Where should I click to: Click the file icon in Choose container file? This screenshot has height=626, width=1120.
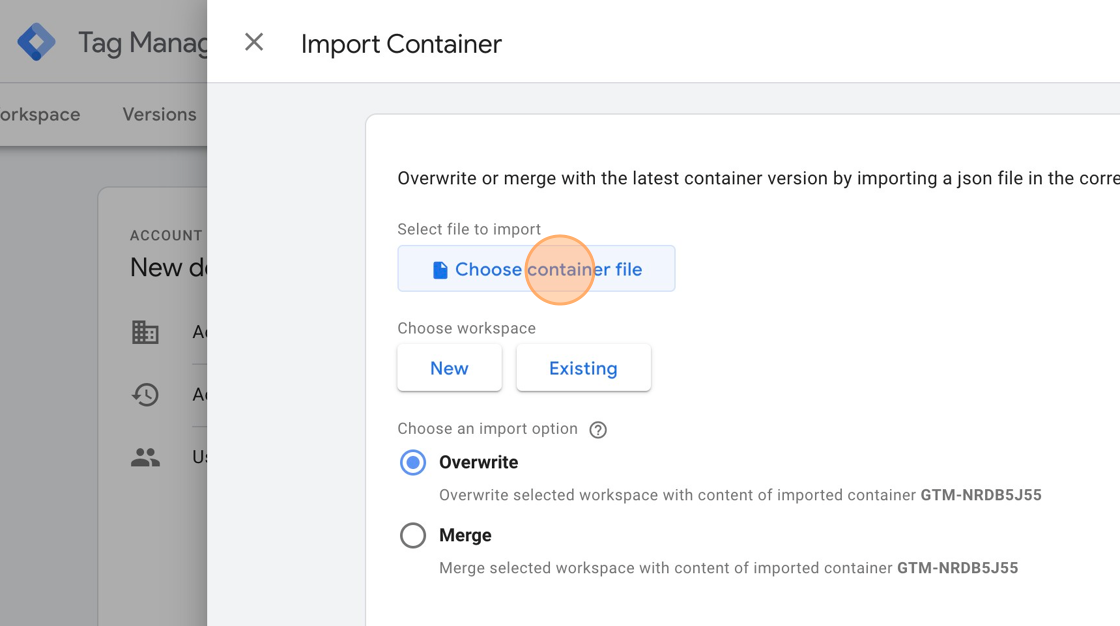coord(440,269)
